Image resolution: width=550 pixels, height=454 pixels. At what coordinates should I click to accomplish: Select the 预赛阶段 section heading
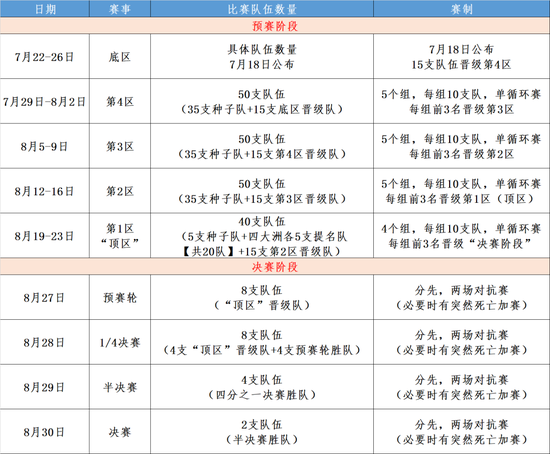coord(275,26)
